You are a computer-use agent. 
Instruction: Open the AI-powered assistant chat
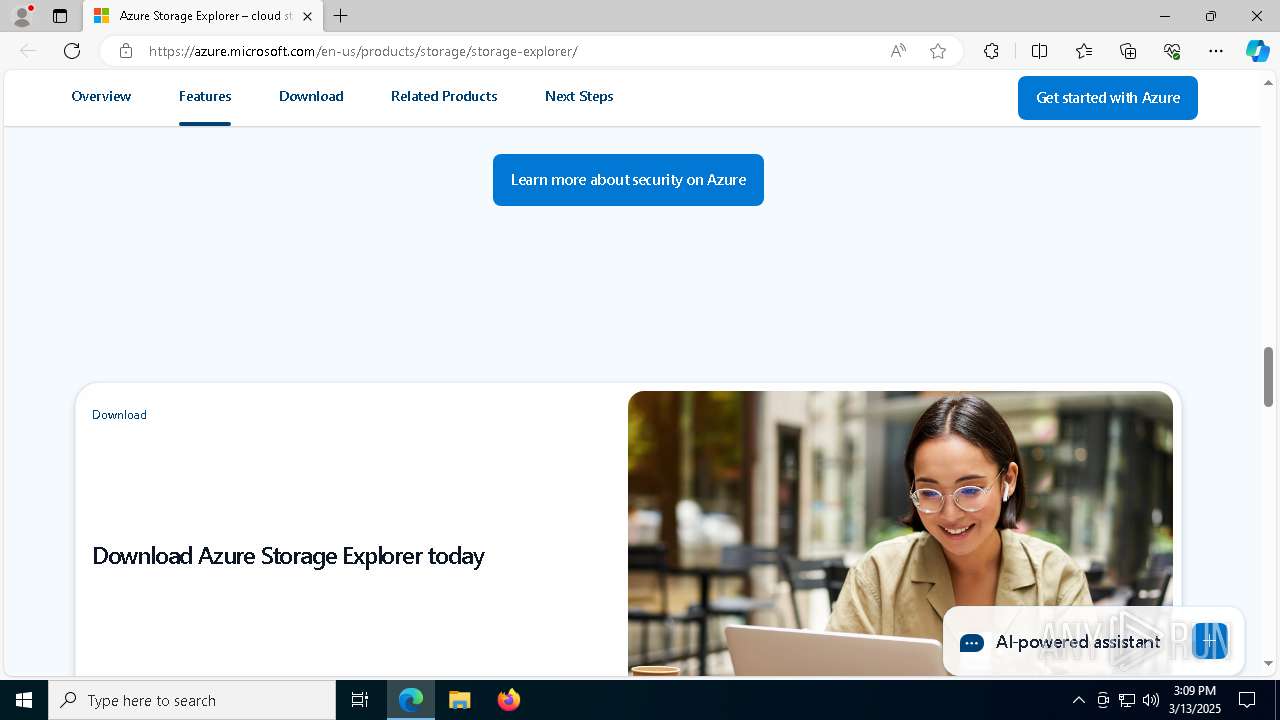[1093, 642]
